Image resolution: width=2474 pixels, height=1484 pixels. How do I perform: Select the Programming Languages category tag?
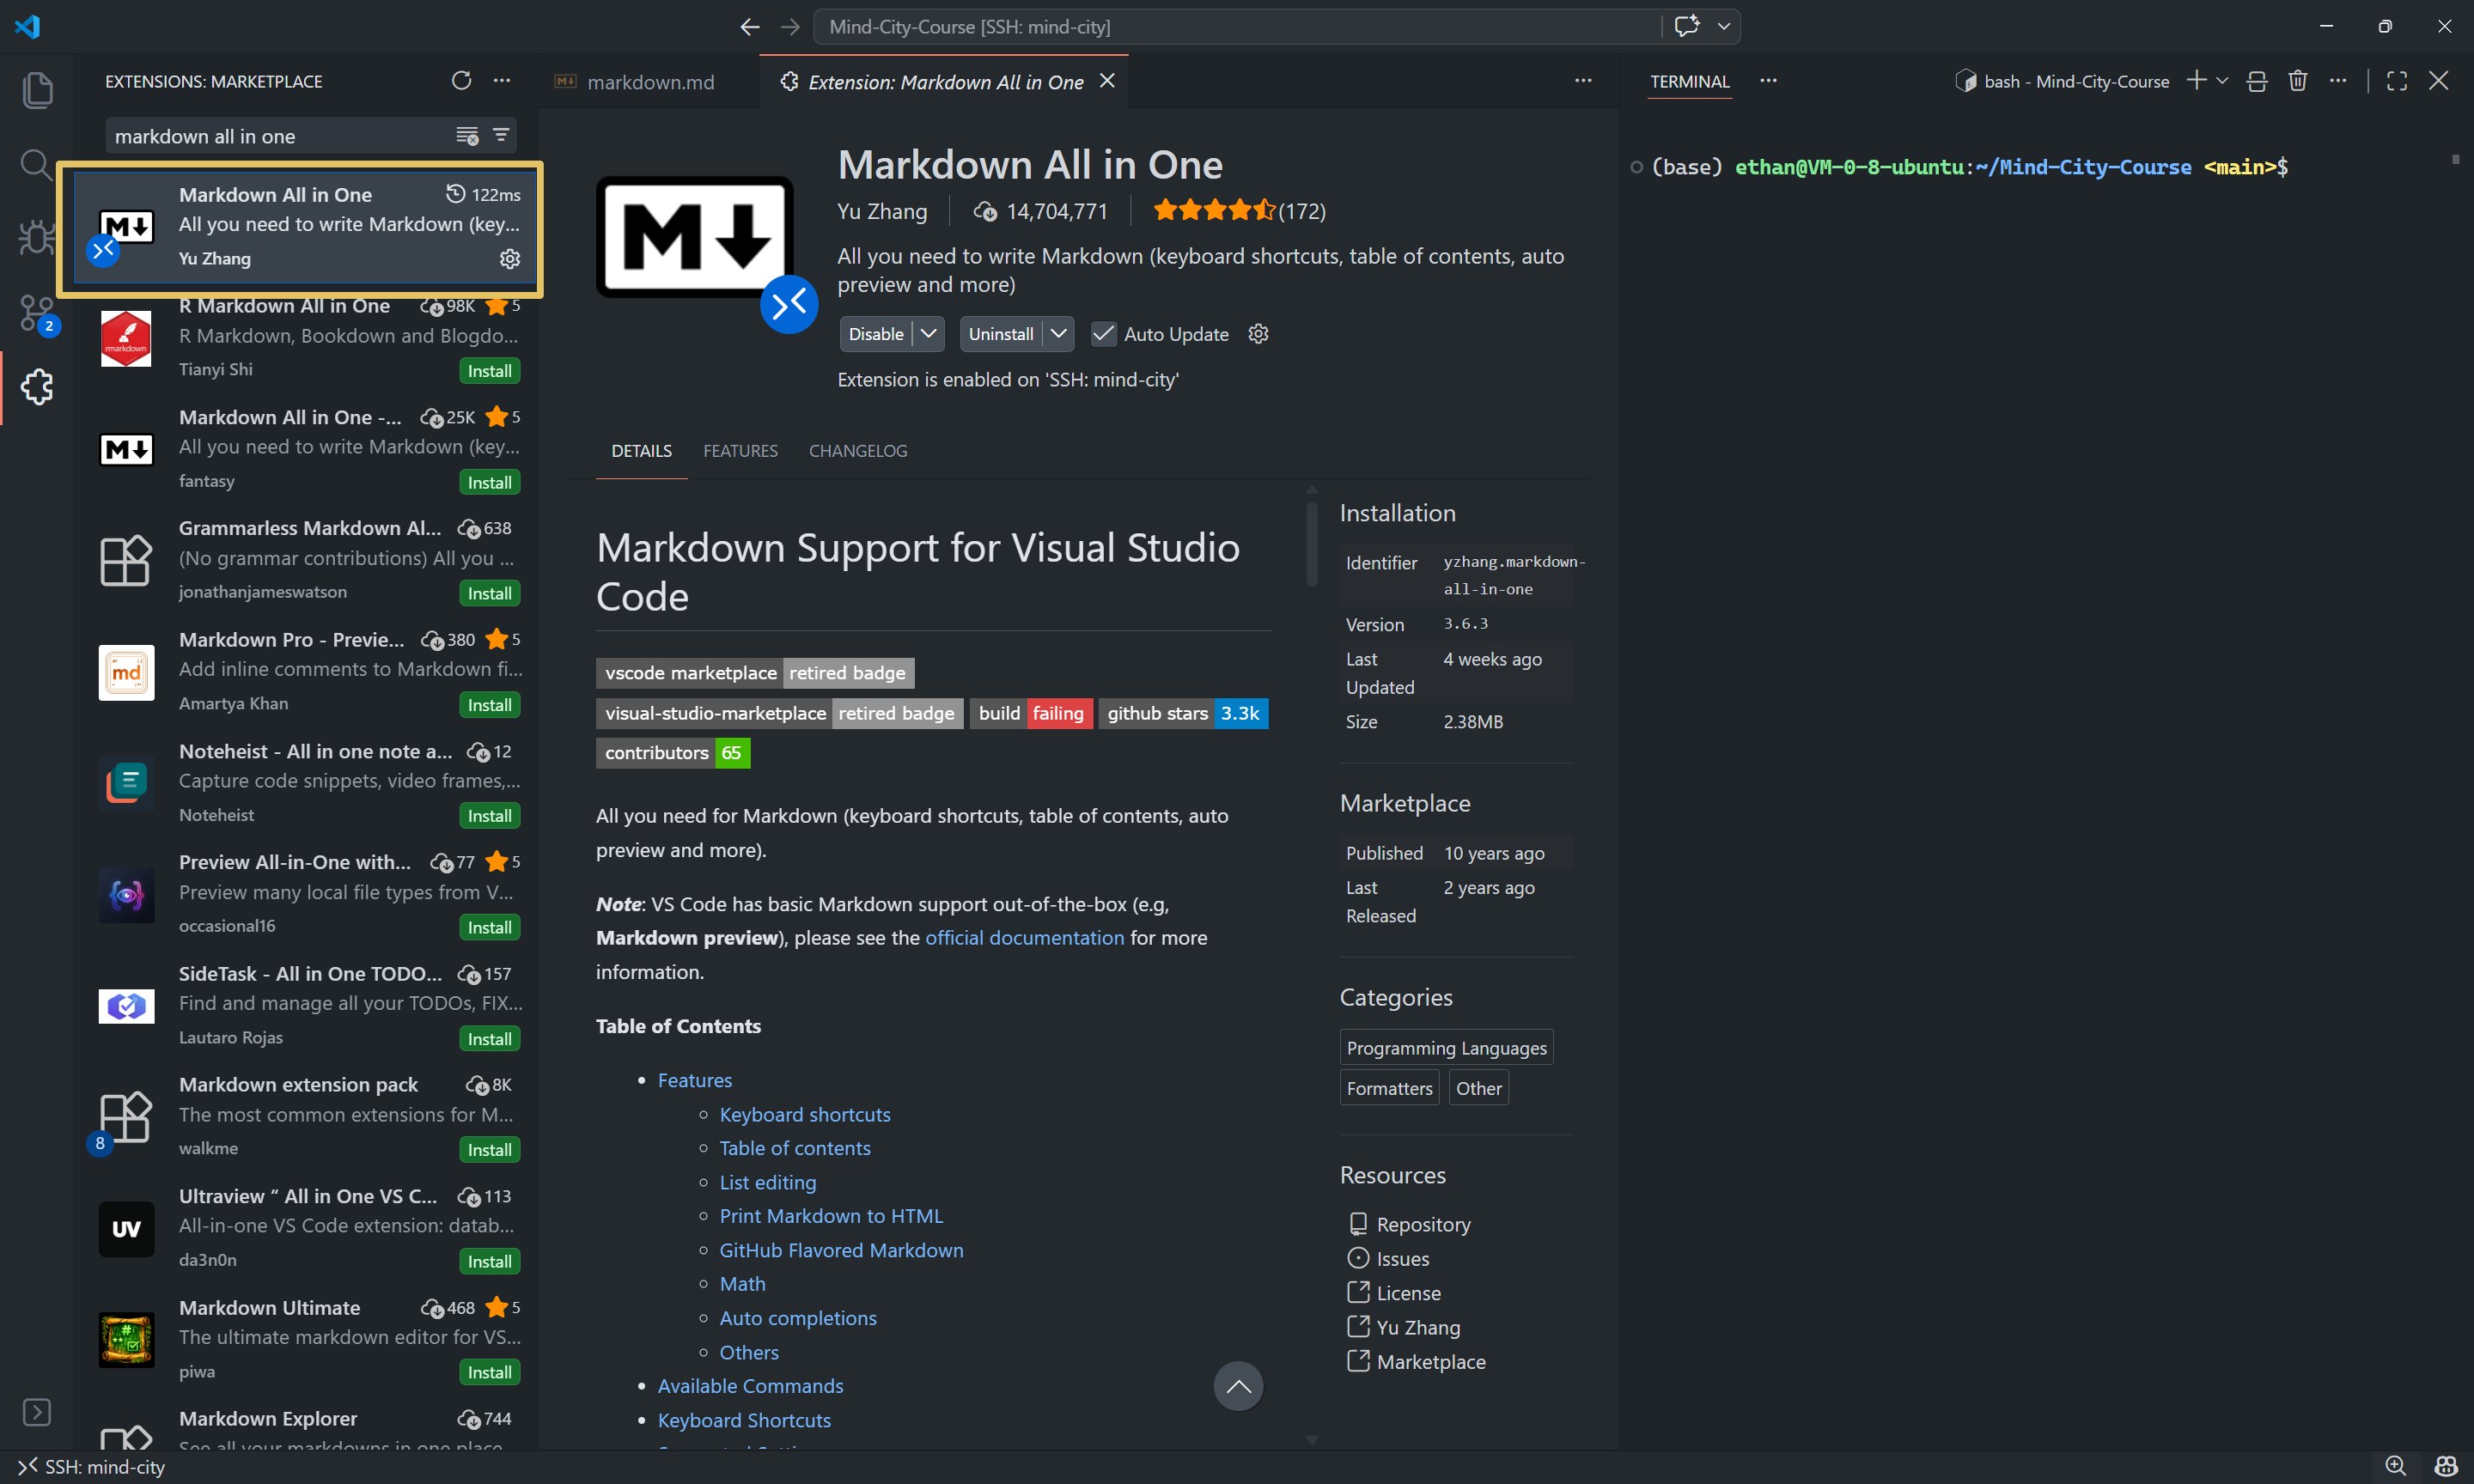point(1446,1048)
